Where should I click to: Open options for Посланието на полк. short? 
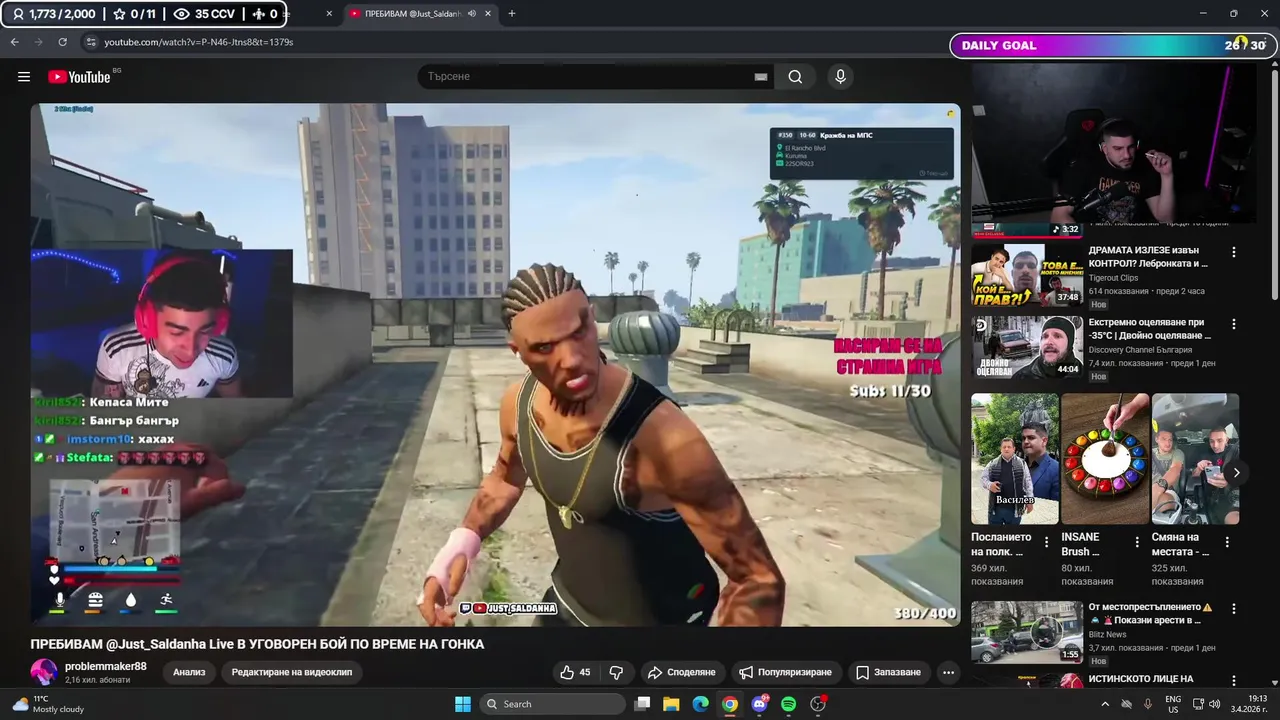click(x=1046, y=542)
